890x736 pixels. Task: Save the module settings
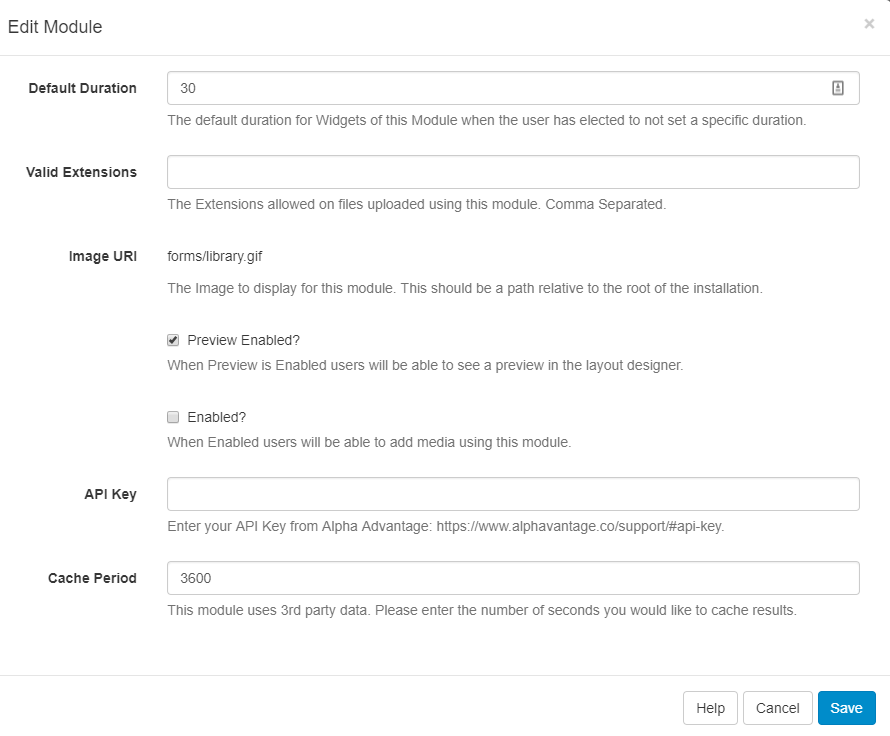pyautogui.click(x=846, y=708)
